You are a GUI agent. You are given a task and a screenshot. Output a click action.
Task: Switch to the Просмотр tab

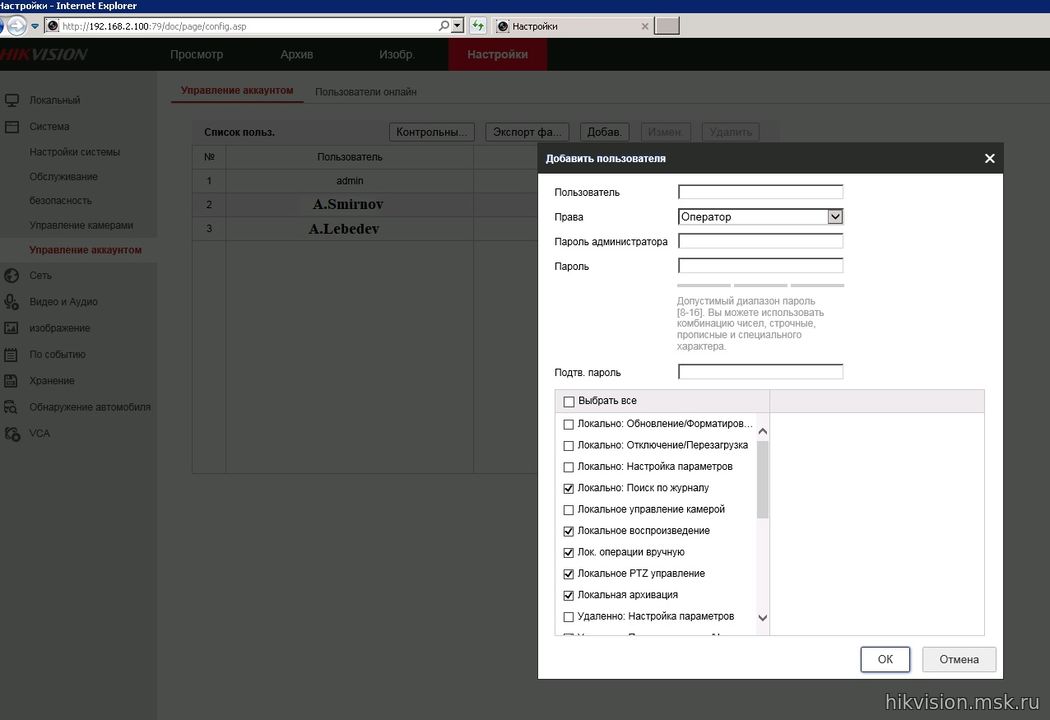pyautogui.click(x=196, y=54)
